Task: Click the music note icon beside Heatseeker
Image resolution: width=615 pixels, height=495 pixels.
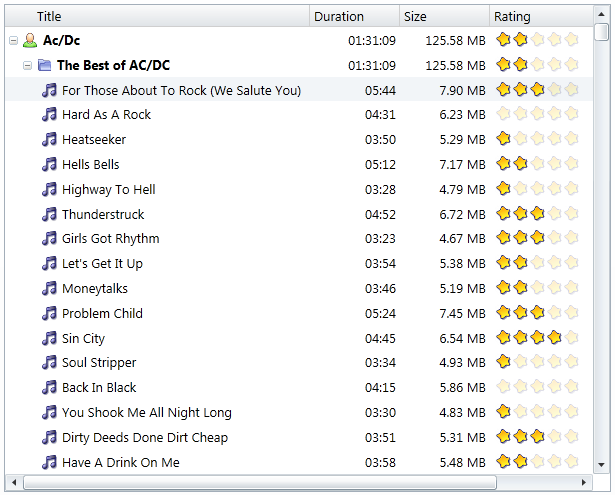Action: [x=49, y=139]
